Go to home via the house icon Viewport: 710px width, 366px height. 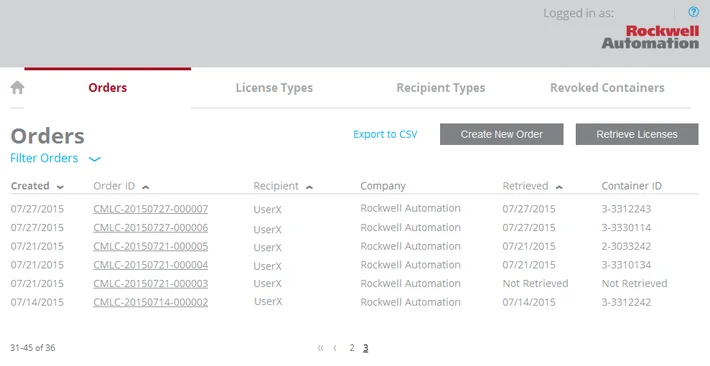coord(17,87)
